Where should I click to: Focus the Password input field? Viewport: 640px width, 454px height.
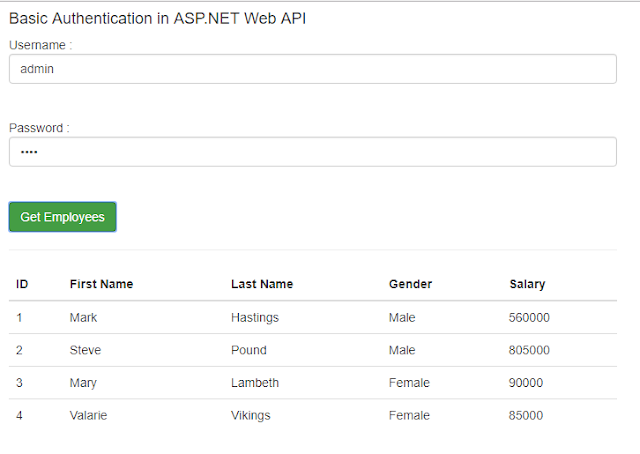point(313,152)
